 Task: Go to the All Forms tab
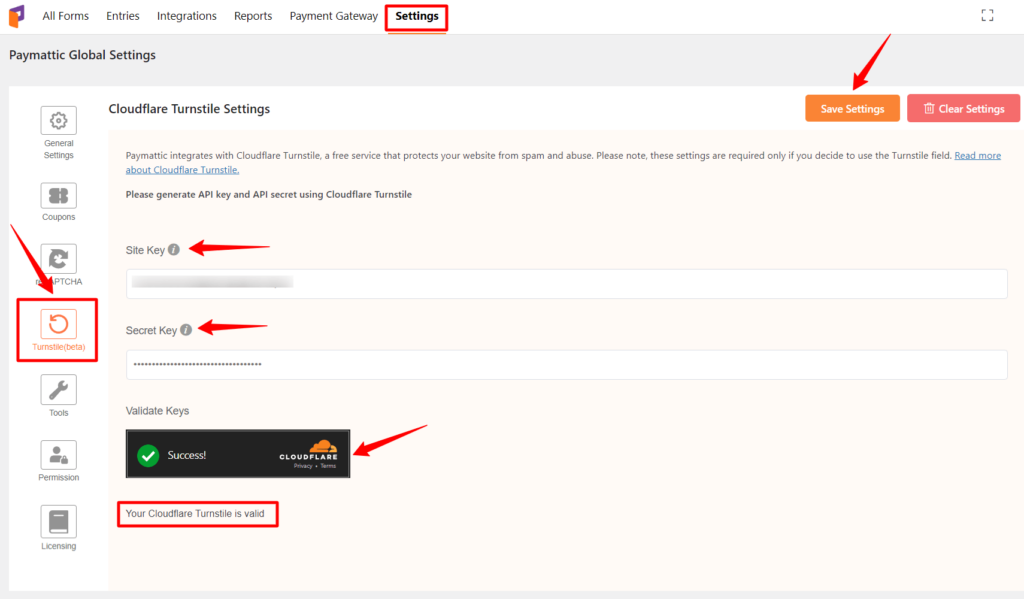point(65,16)
